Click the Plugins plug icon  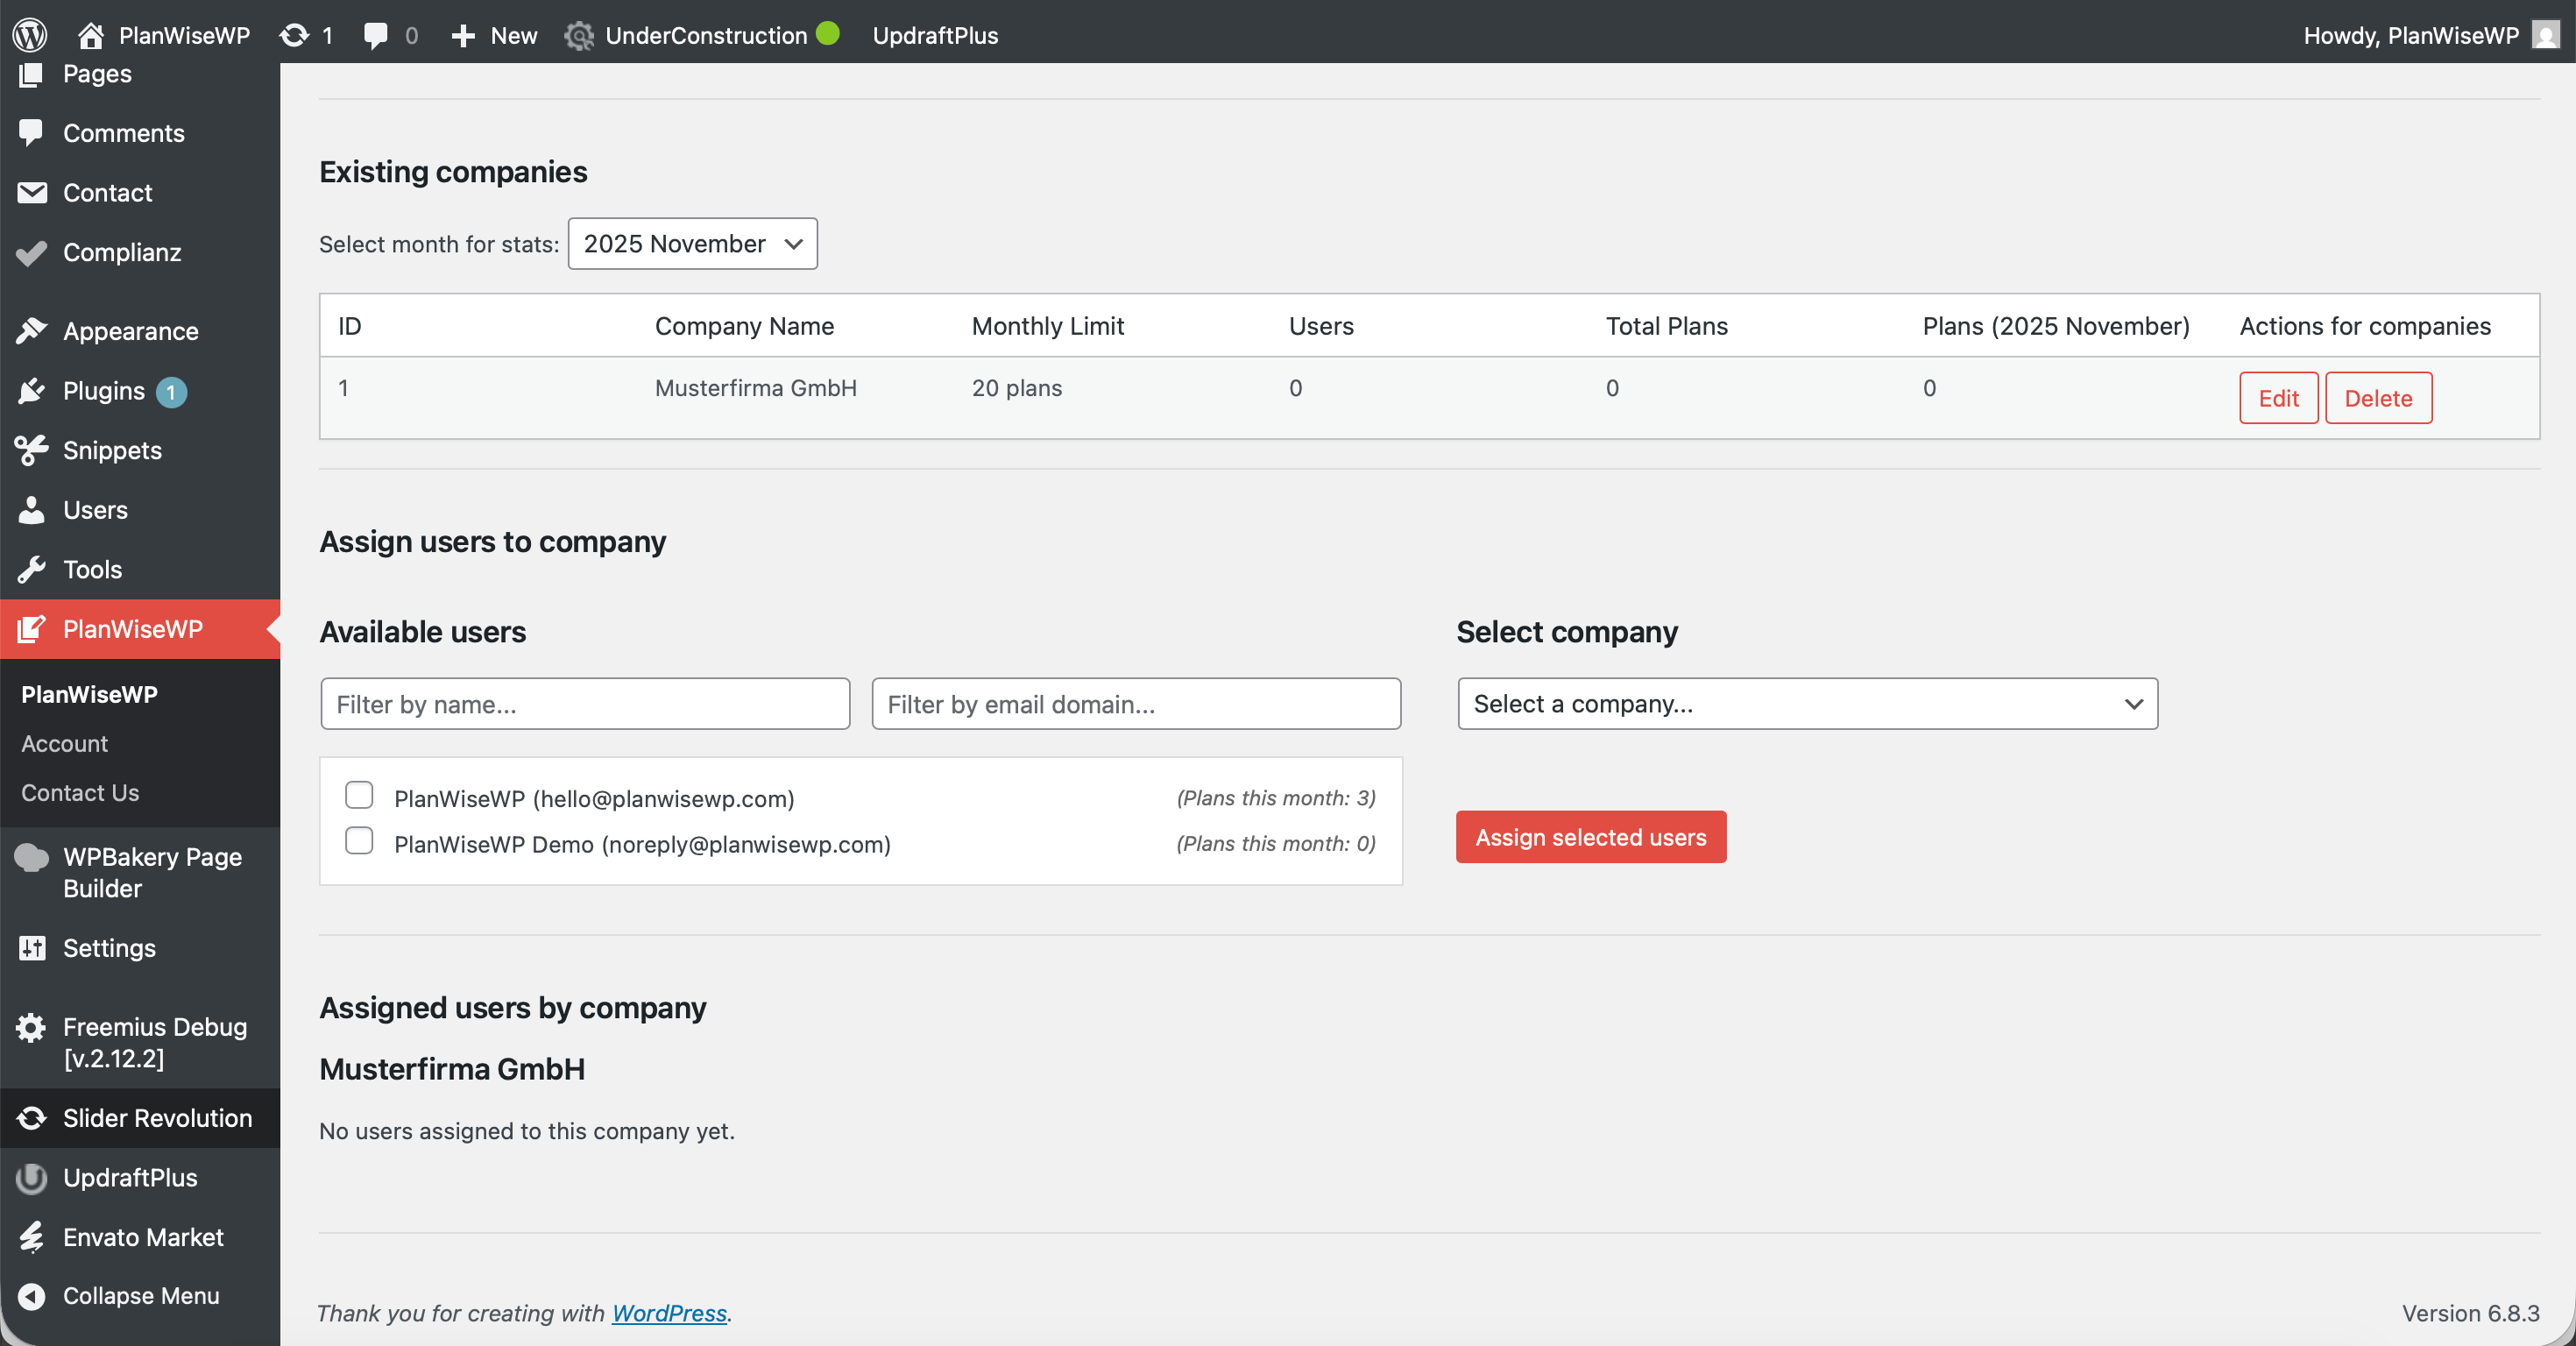[31, 391]
